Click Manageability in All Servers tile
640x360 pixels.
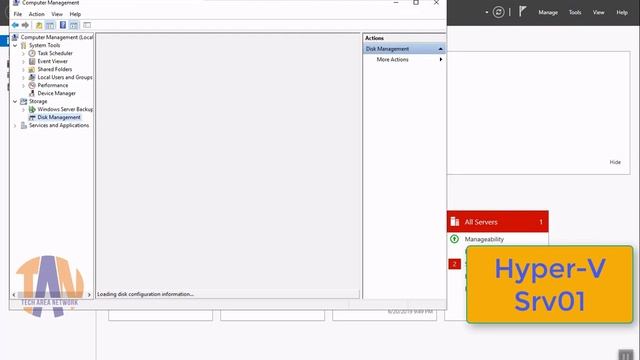pyautogui.click(x=484, y=239)
